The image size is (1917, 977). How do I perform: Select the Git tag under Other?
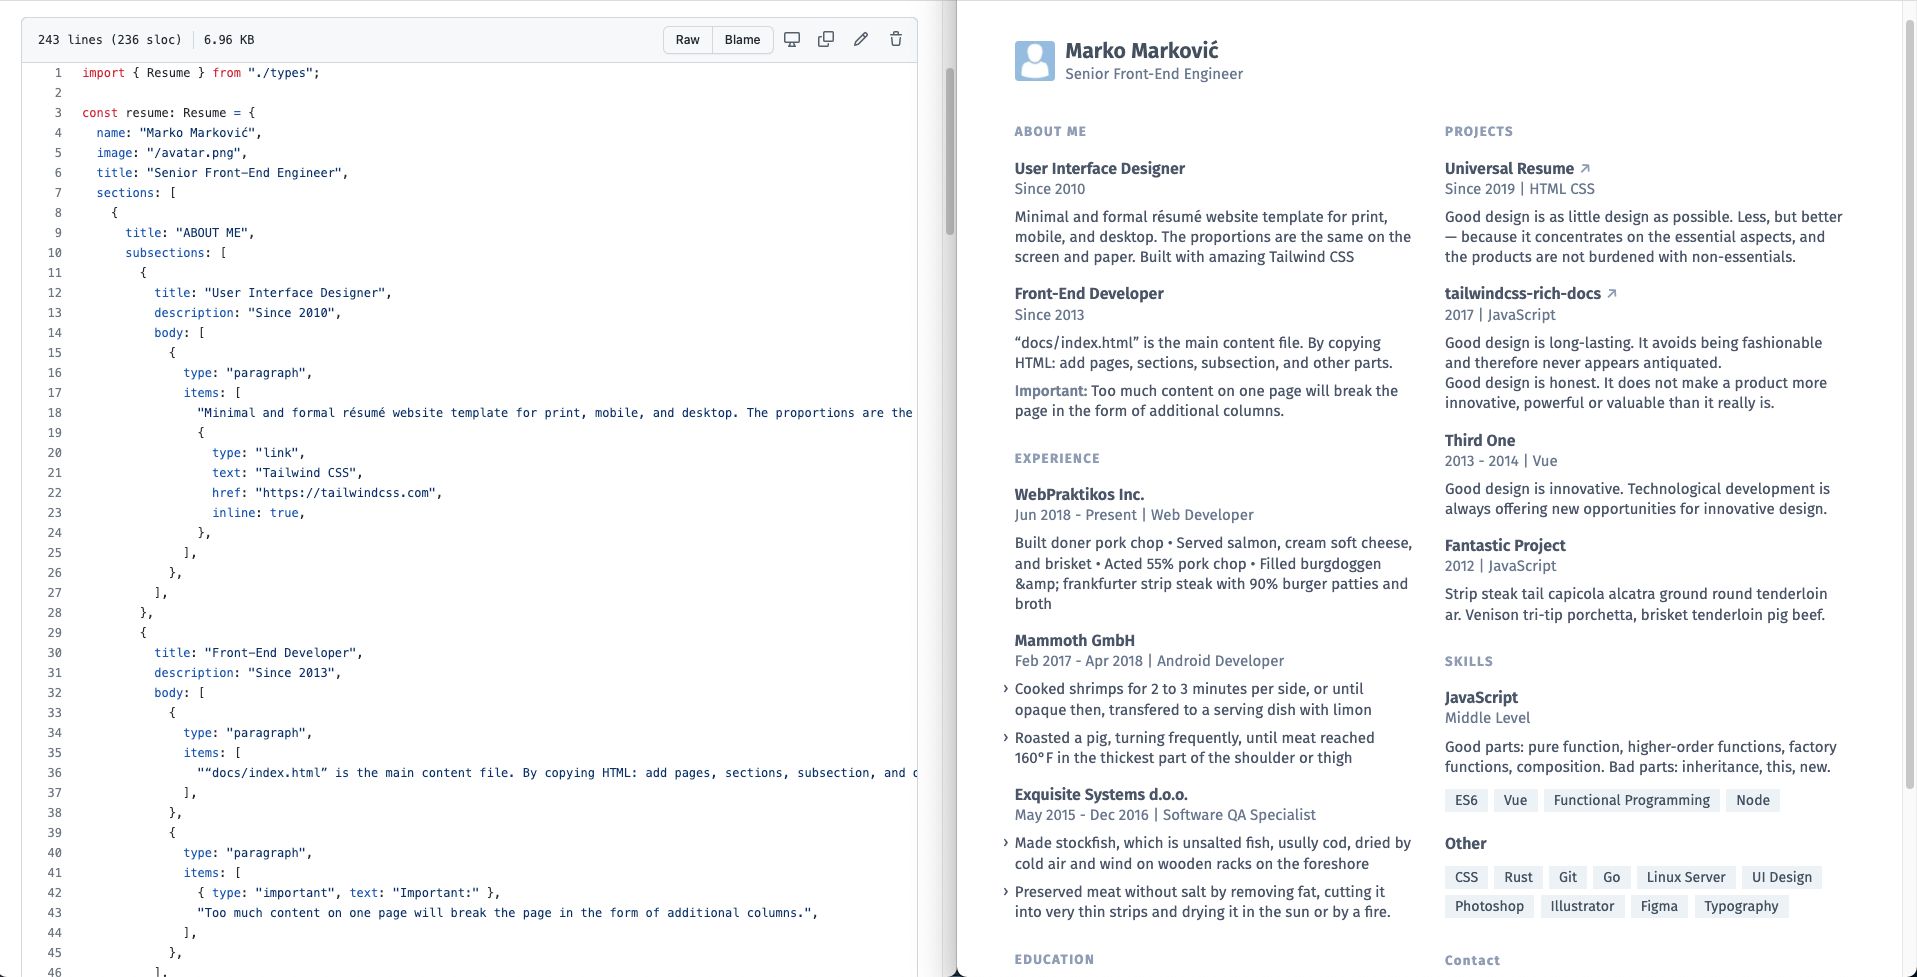click(1567, 877)
